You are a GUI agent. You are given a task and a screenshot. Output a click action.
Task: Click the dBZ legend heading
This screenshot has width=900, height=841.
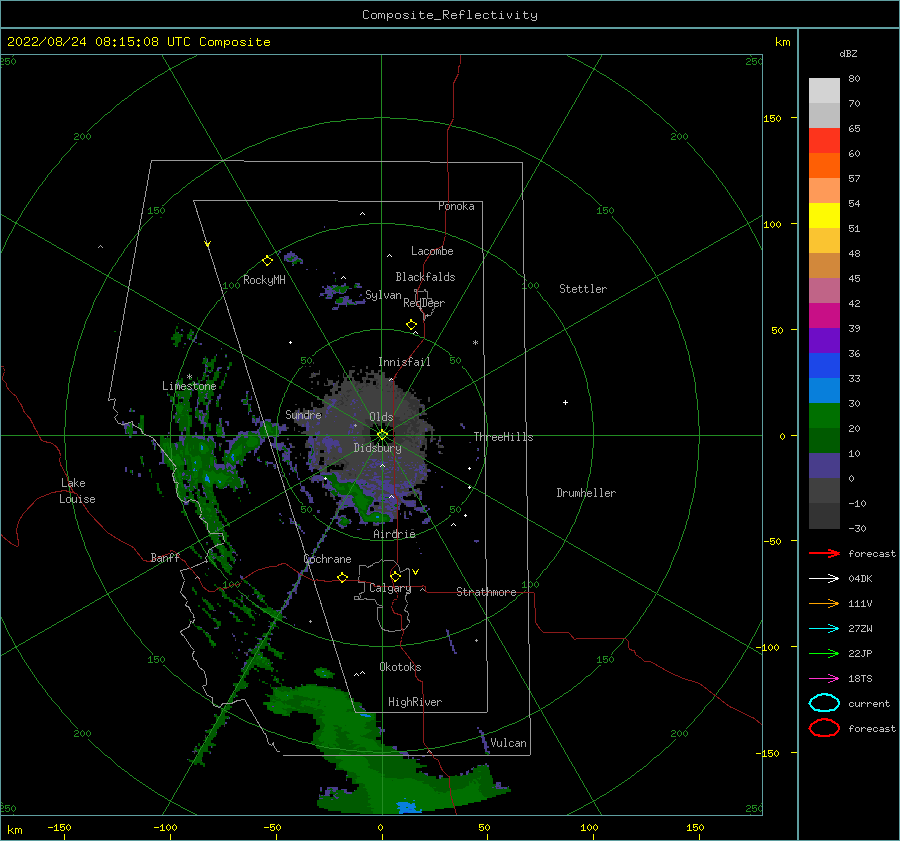[848, 54]
